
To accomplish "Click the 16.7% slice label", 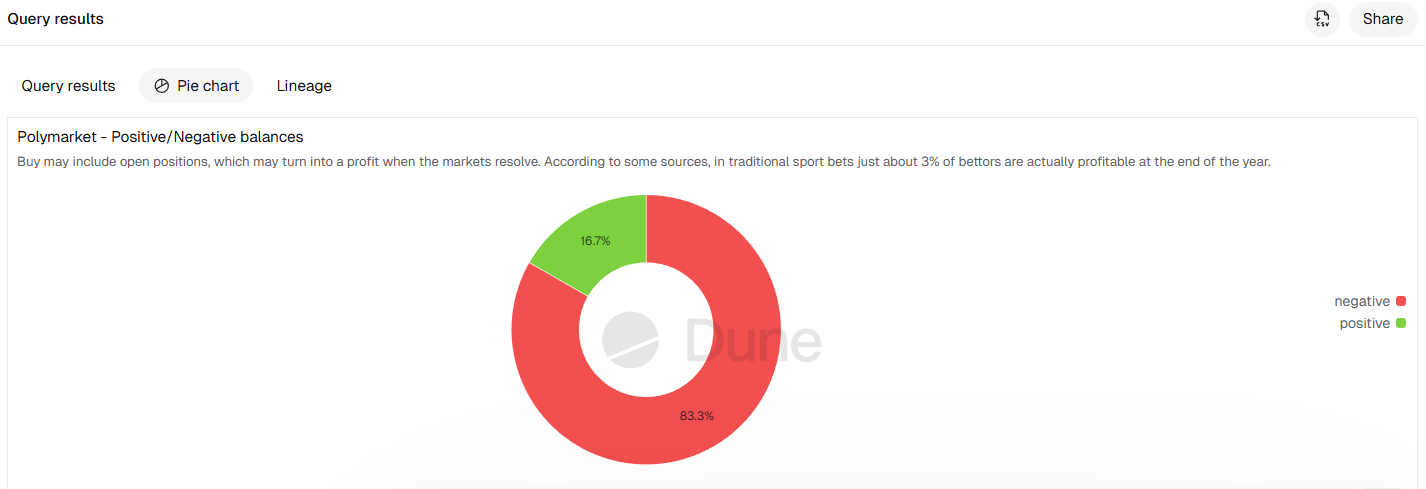I will click(595, 241).
